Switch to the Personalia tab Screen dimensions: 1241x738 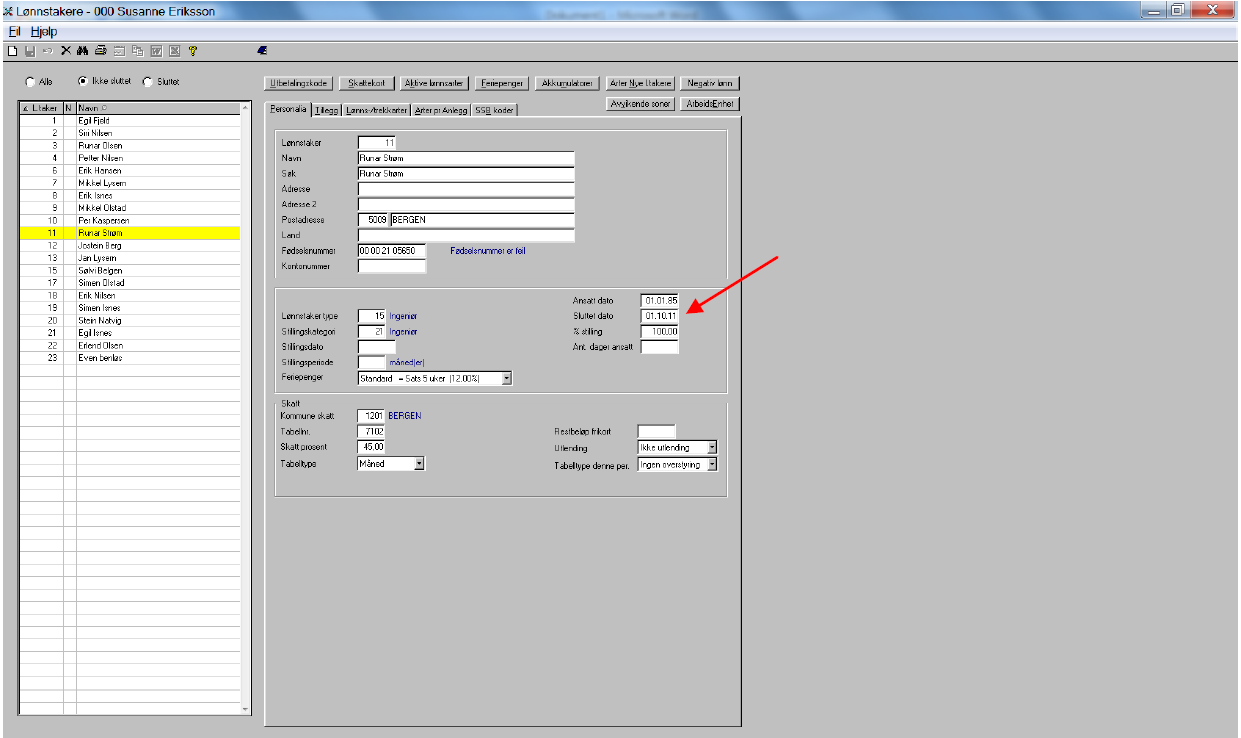click(288, 109)
